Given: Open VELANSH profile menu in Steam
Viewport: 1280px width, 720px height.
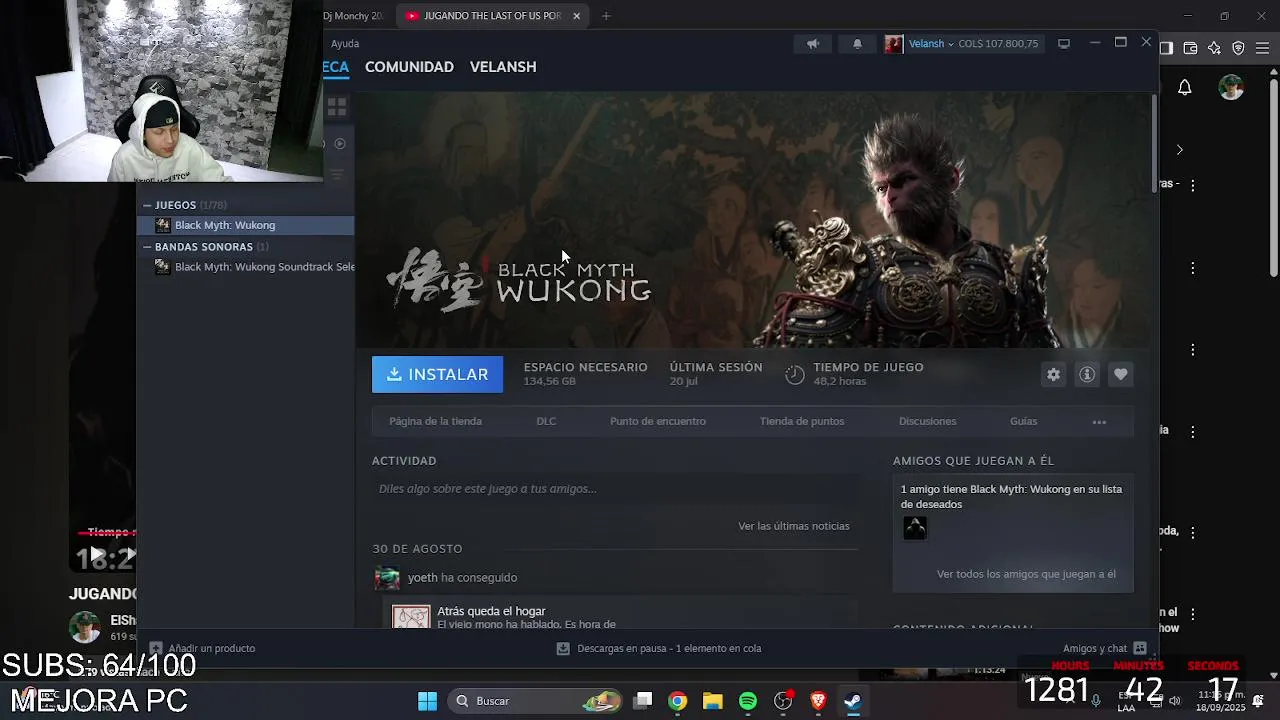Looking at the screenshot, I should (503, 67).
